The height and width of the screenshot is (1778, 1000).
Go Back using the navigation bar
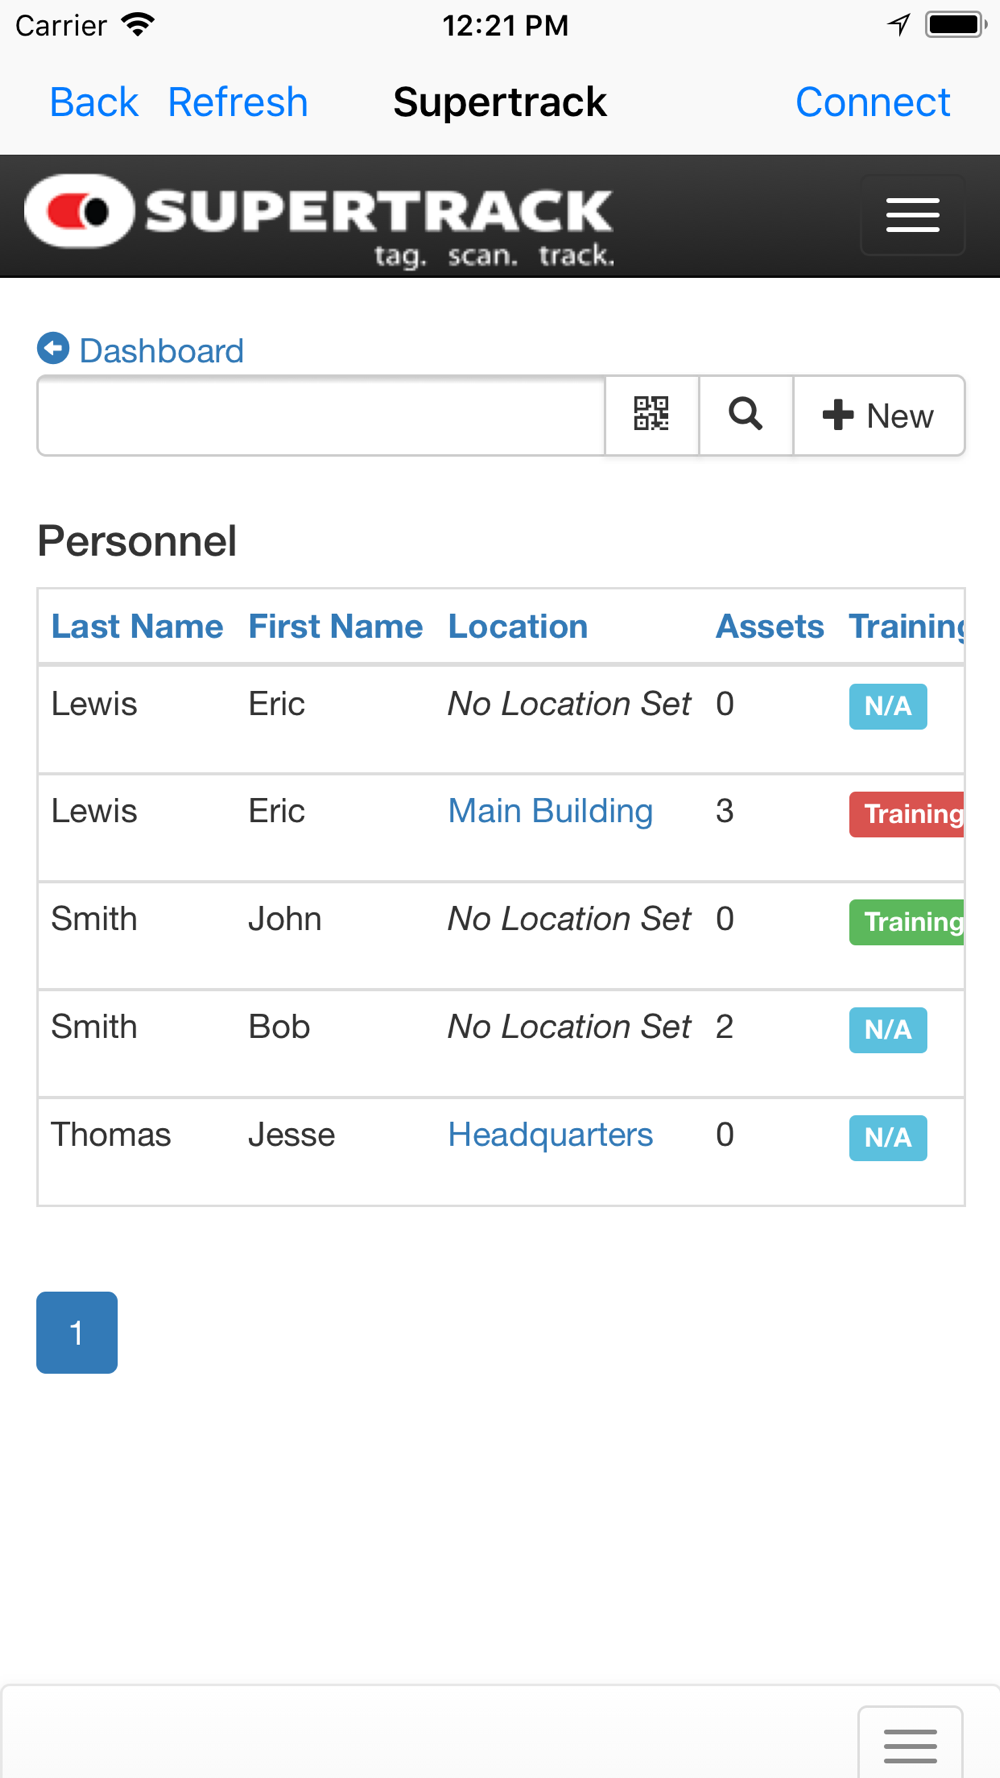[x=94, y=102]
